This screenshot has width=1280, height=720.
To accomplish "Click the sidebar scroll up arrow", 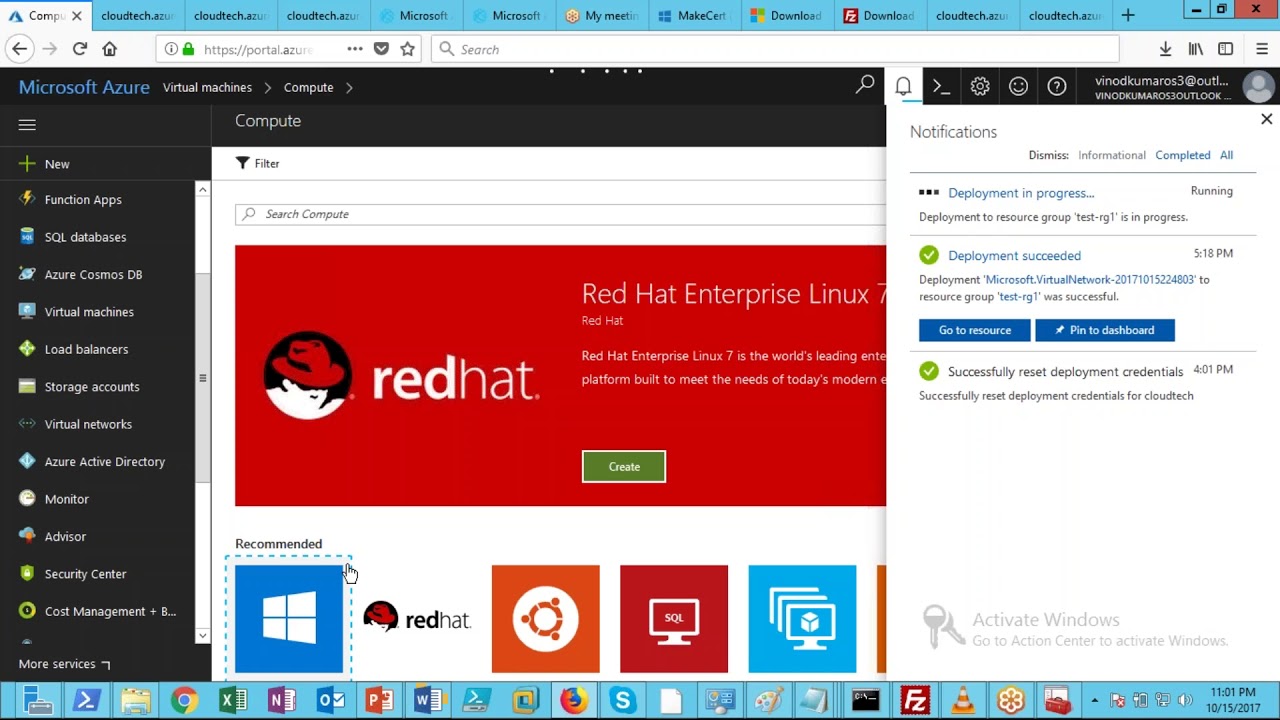I will pos(202,189).
